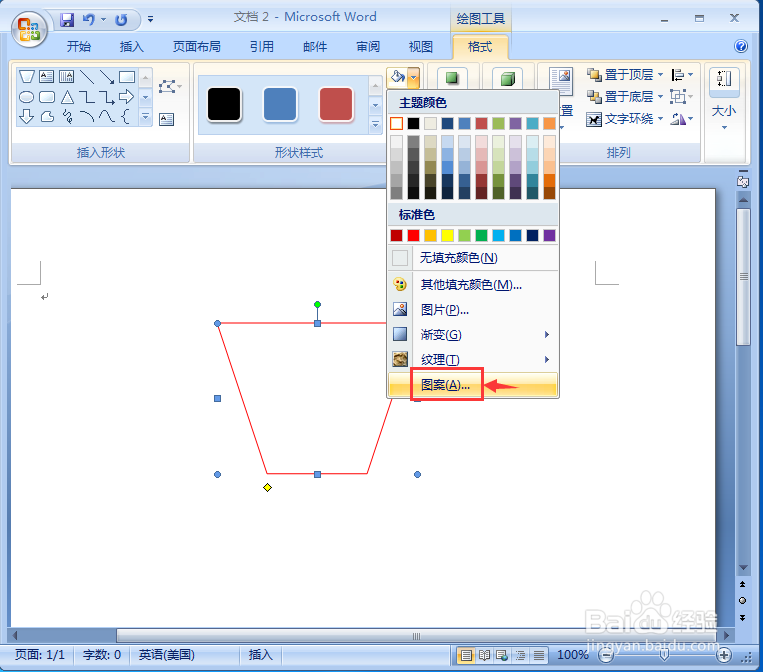
Task: Select the isosceles triangle shape
Action: click(x=67, y=97)
